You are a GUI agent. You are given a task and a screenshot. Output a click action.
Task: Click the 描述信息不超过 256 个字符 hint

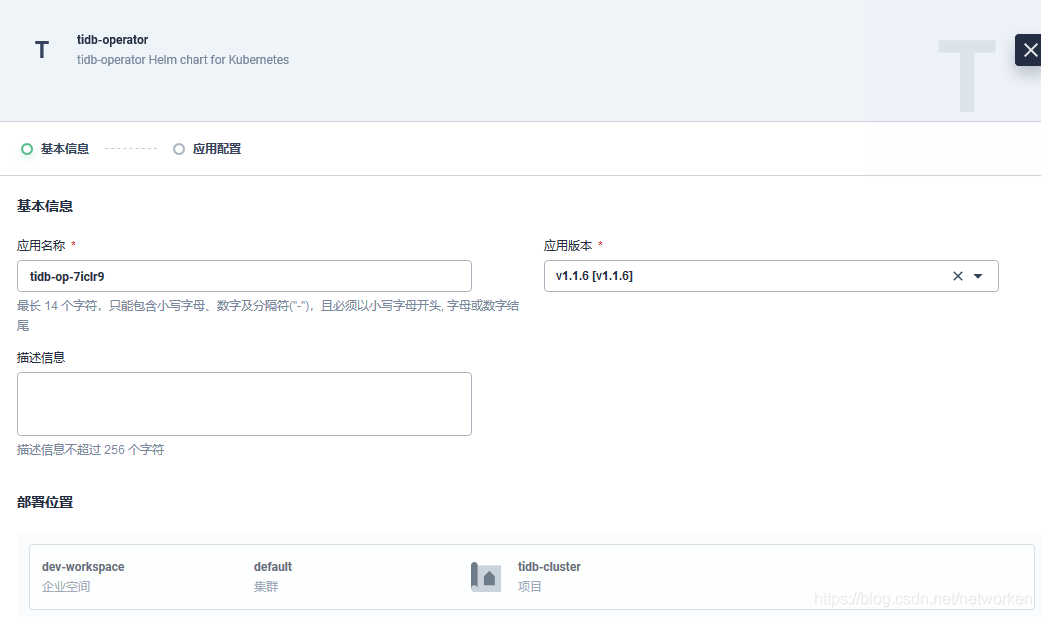pos(90,450)
